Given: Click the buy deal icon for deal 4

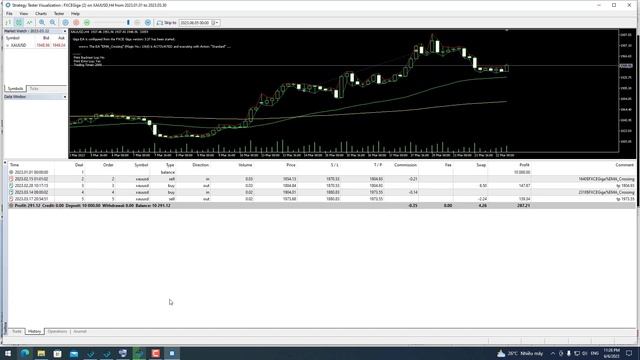Looking at the screenshot, I should pos(11,192).
